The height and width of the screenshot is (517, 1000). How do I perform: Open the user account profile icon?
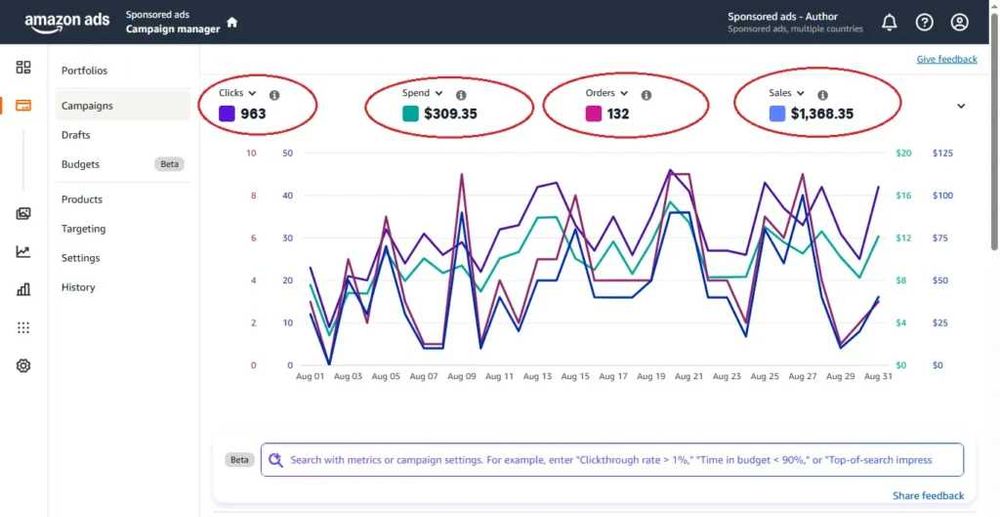click(959, 22)
